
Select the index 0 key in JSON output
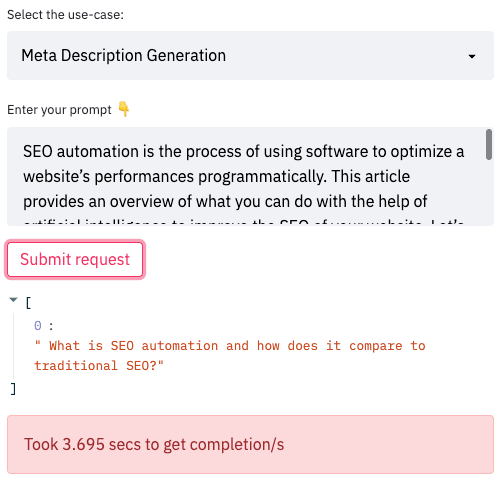click(38, 325)
